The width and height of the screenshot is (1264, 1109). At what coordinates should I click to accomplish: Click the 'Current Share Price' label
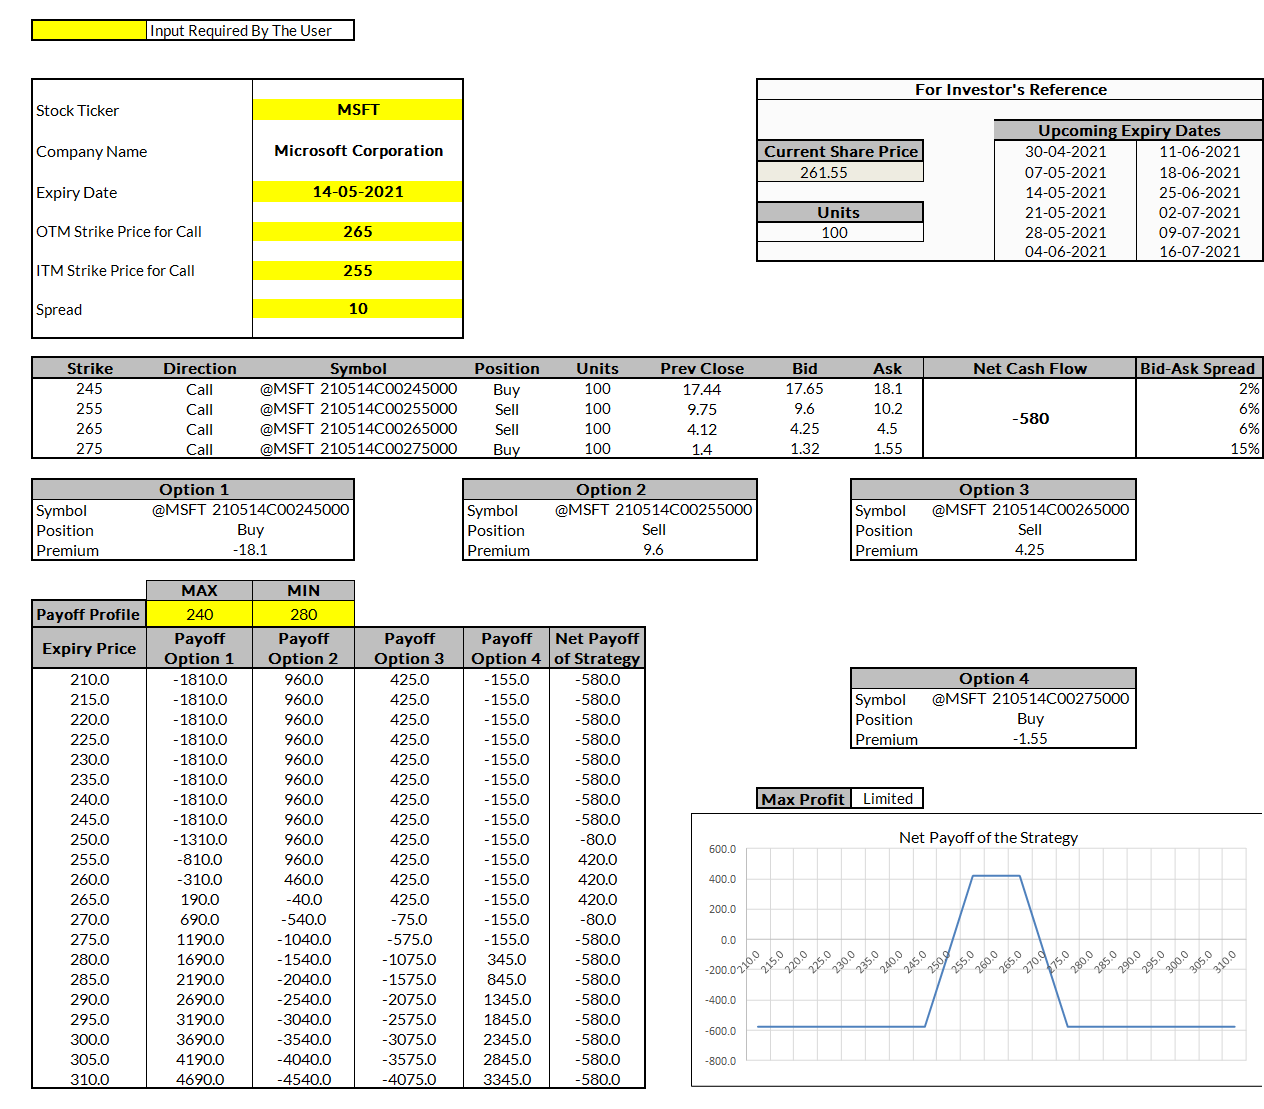(841, 151)
